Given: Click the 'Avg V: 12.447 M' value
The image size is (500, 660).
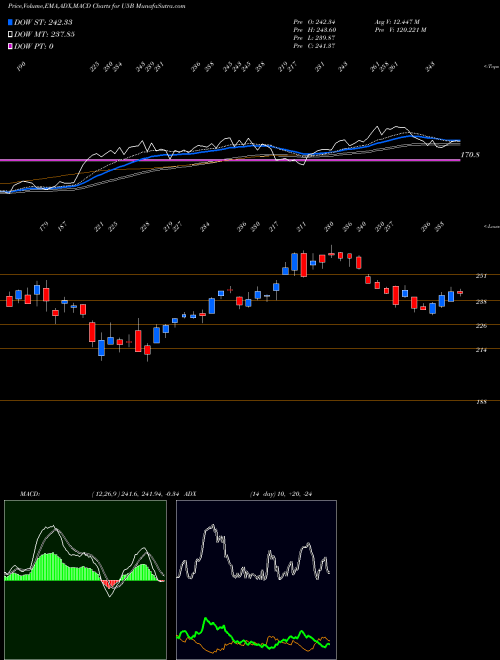Looking at the screenshot, I should tap(396, 22).
